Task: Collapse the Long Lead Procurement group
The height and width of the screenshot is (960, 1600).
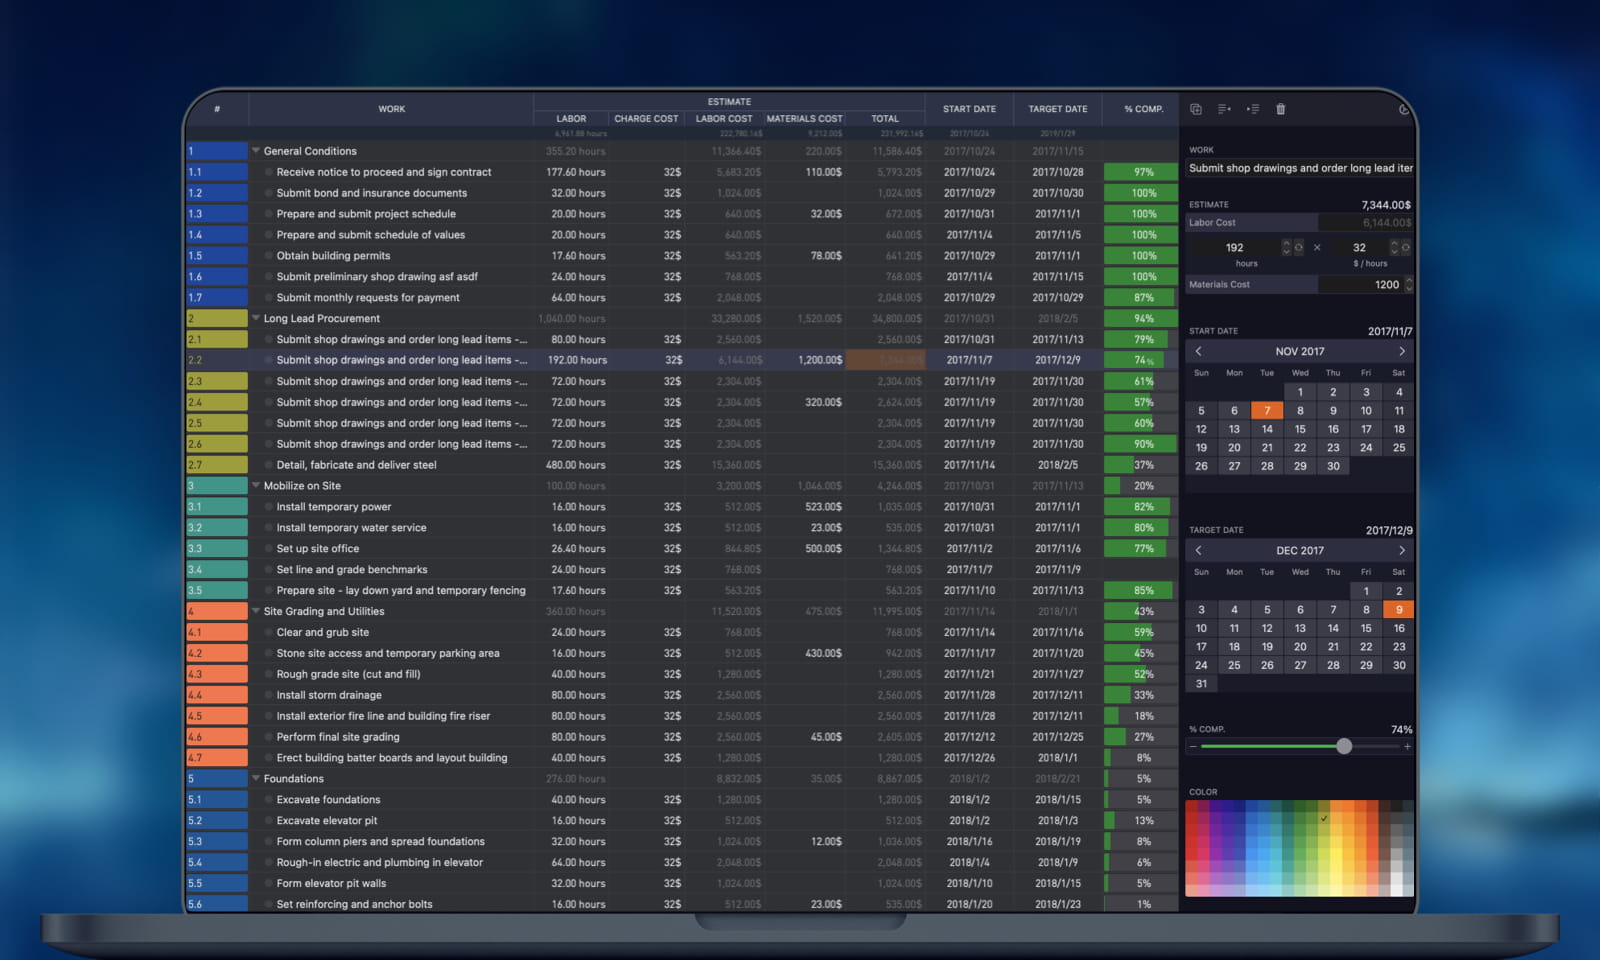Action: [255, 318]
